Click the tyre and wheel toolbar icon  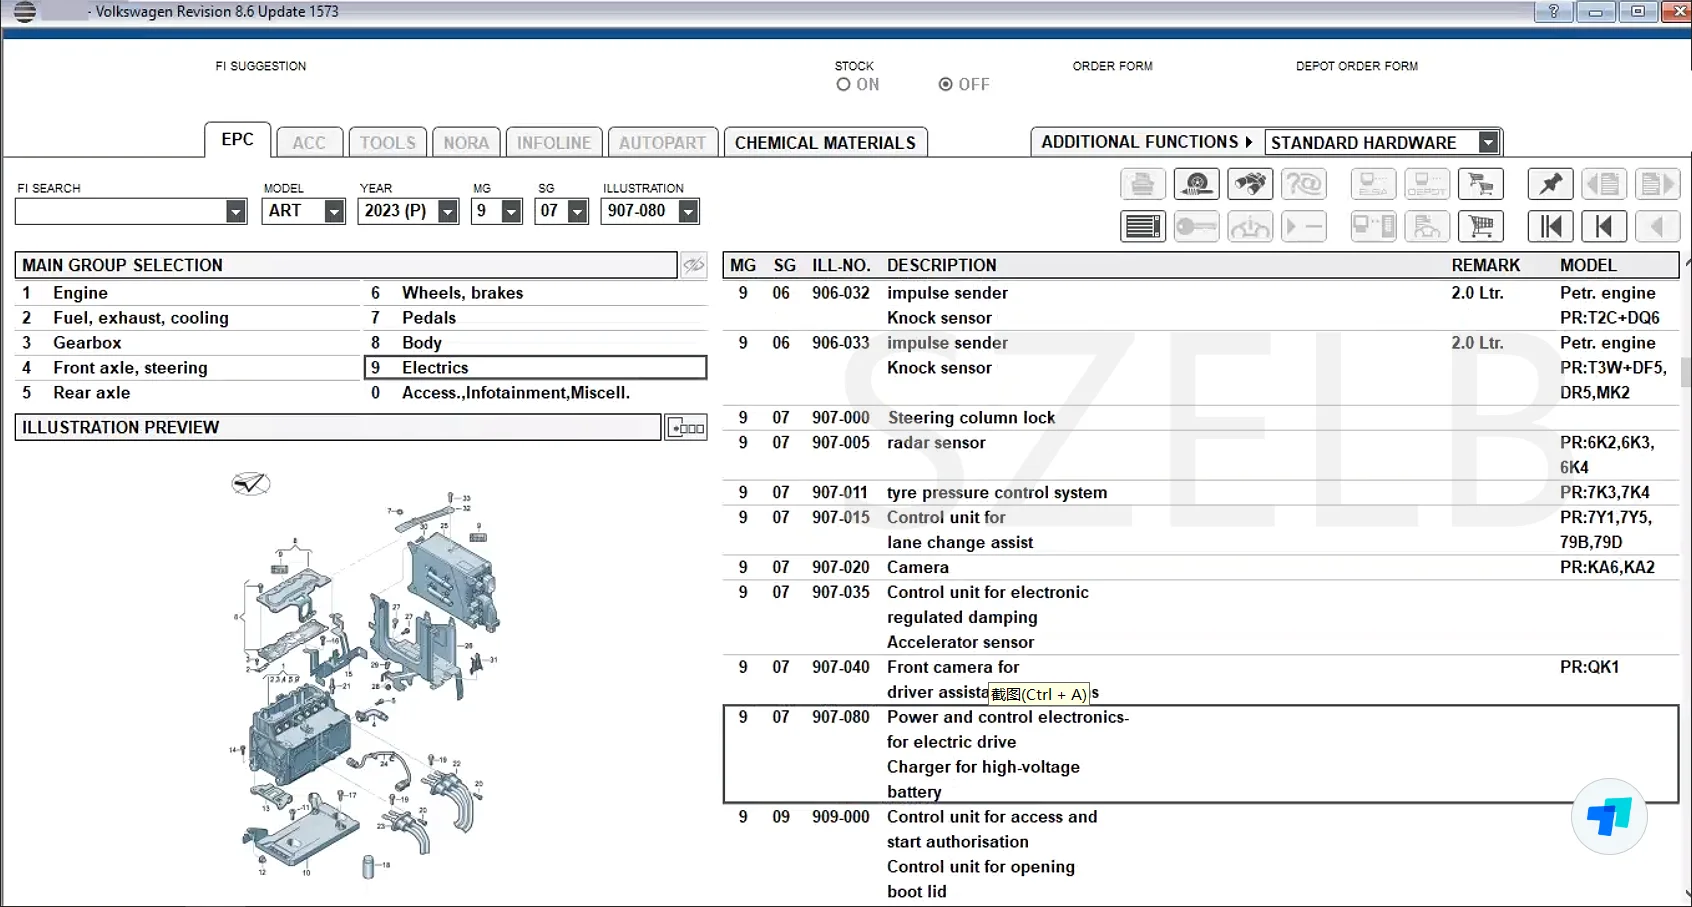tap(1196, 184)
